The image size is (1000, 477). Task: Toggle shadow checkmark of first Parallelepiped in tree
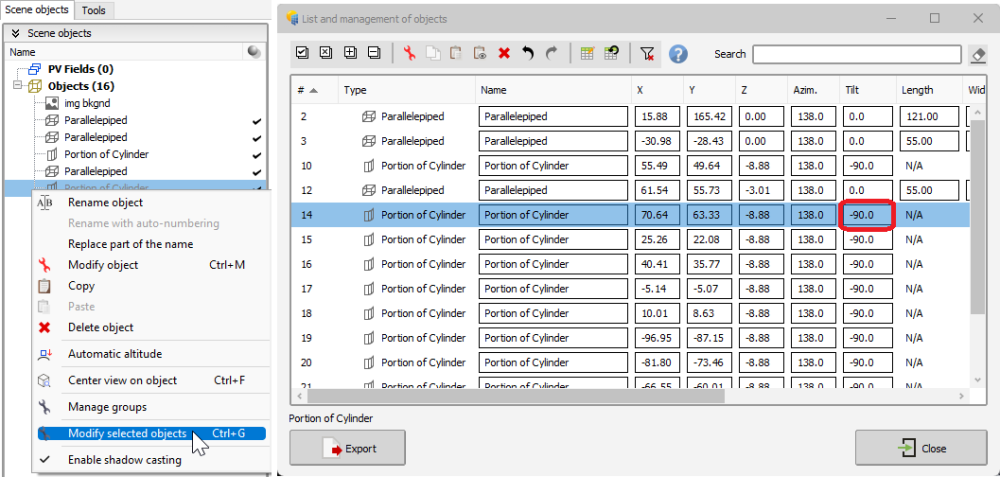257,120
